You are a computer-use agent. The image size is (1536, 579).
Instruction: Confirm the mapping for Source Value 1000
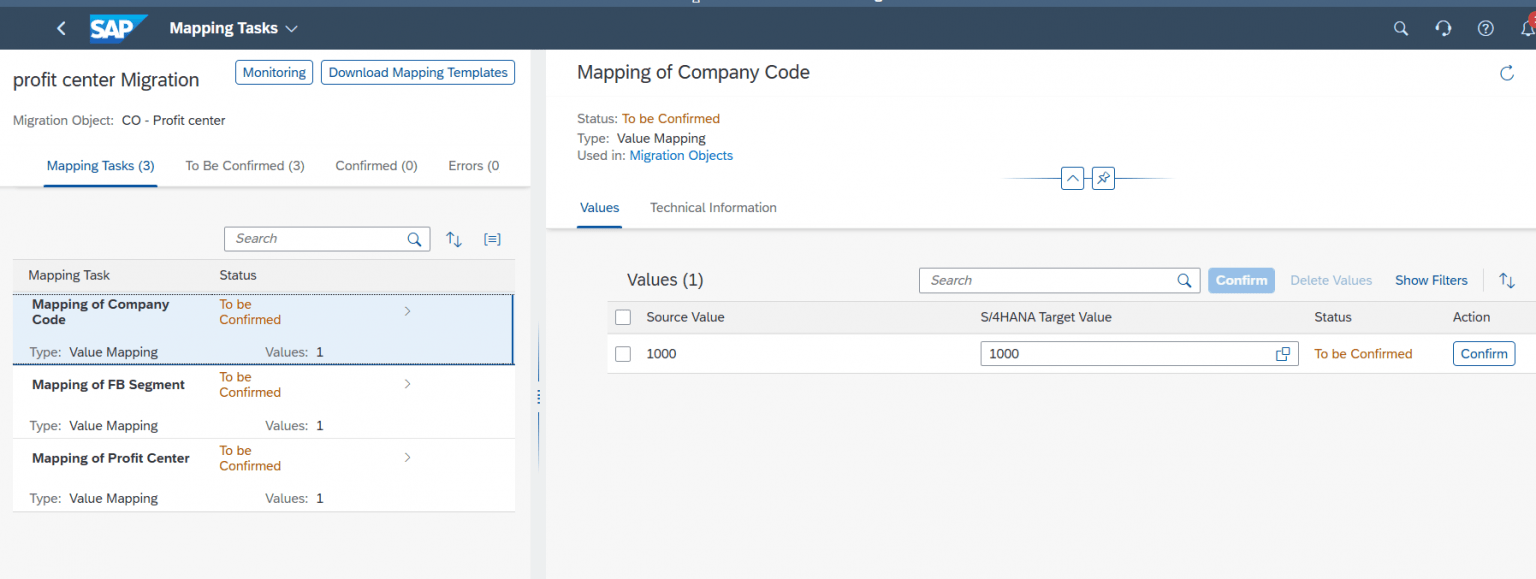(1483, 353)
